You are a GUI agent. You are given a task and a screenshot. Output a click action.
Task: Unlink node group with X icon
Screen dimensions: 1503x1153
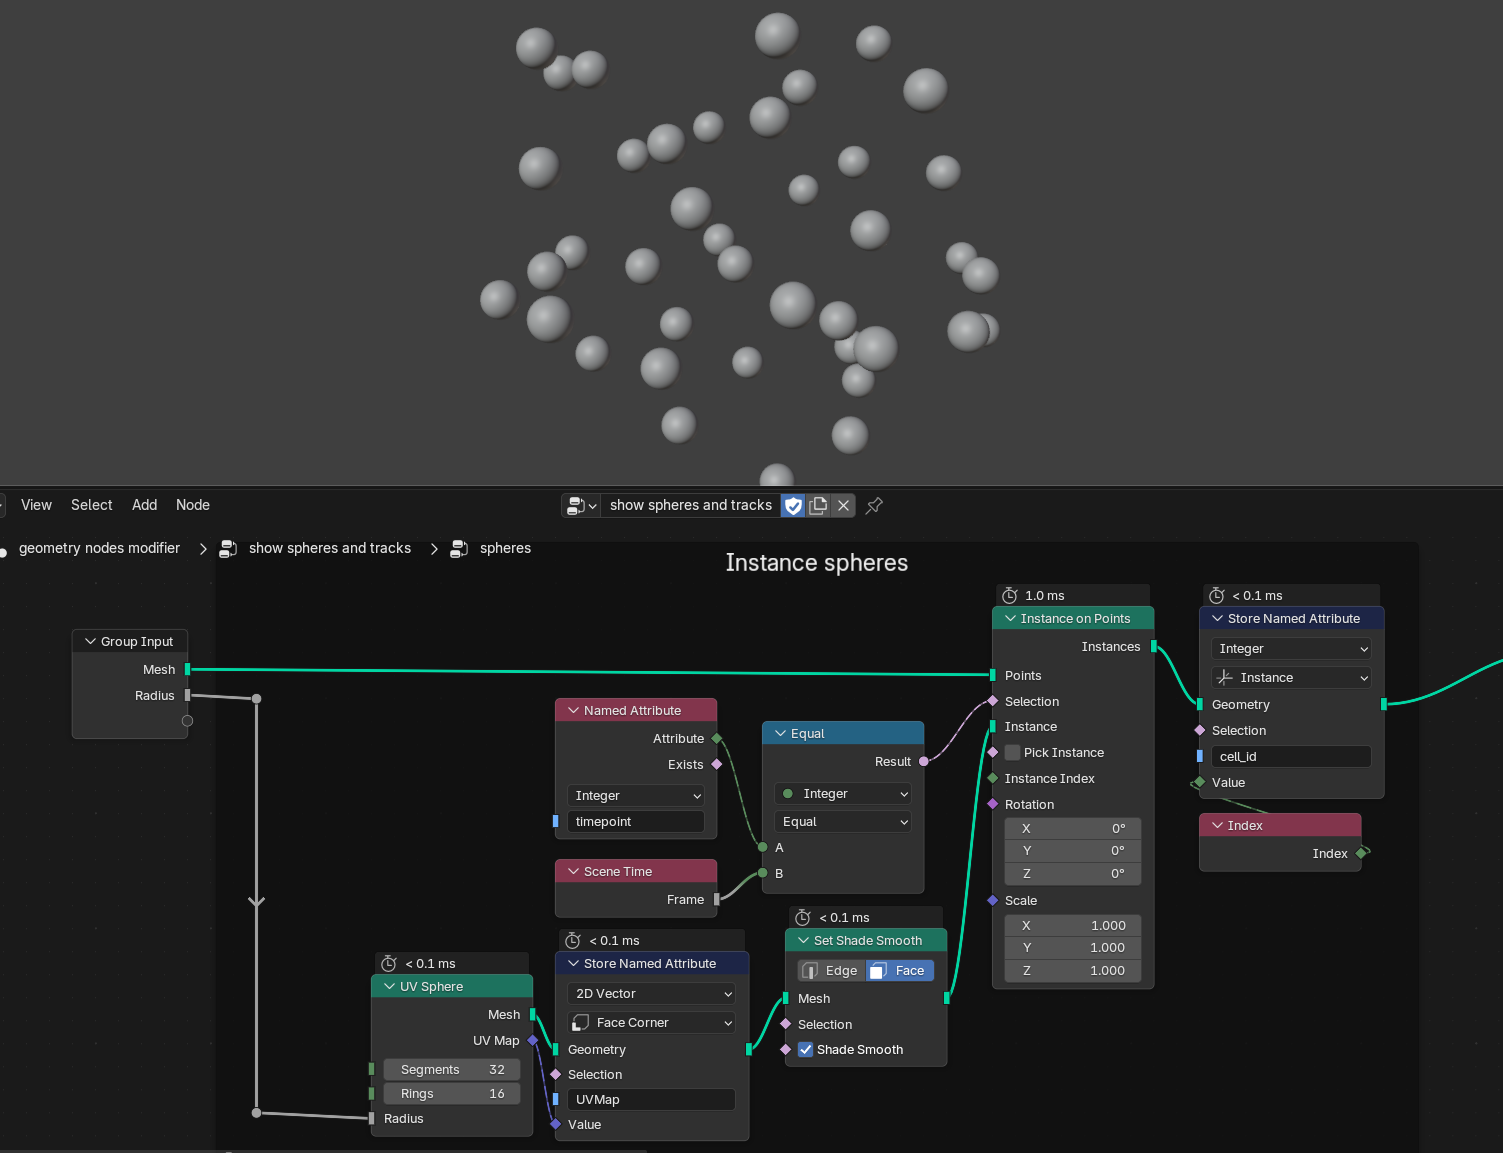[x=843, y=506]
